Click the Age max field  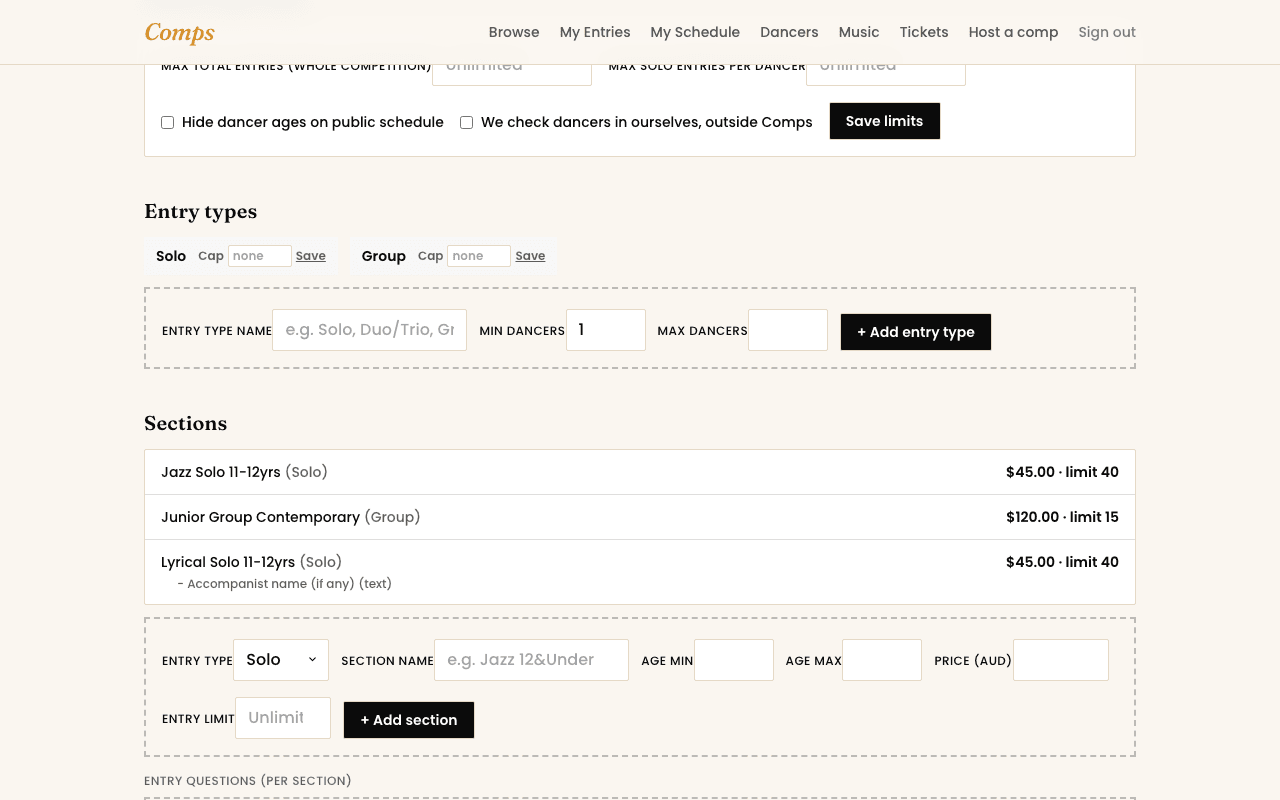tap(882, 660)
